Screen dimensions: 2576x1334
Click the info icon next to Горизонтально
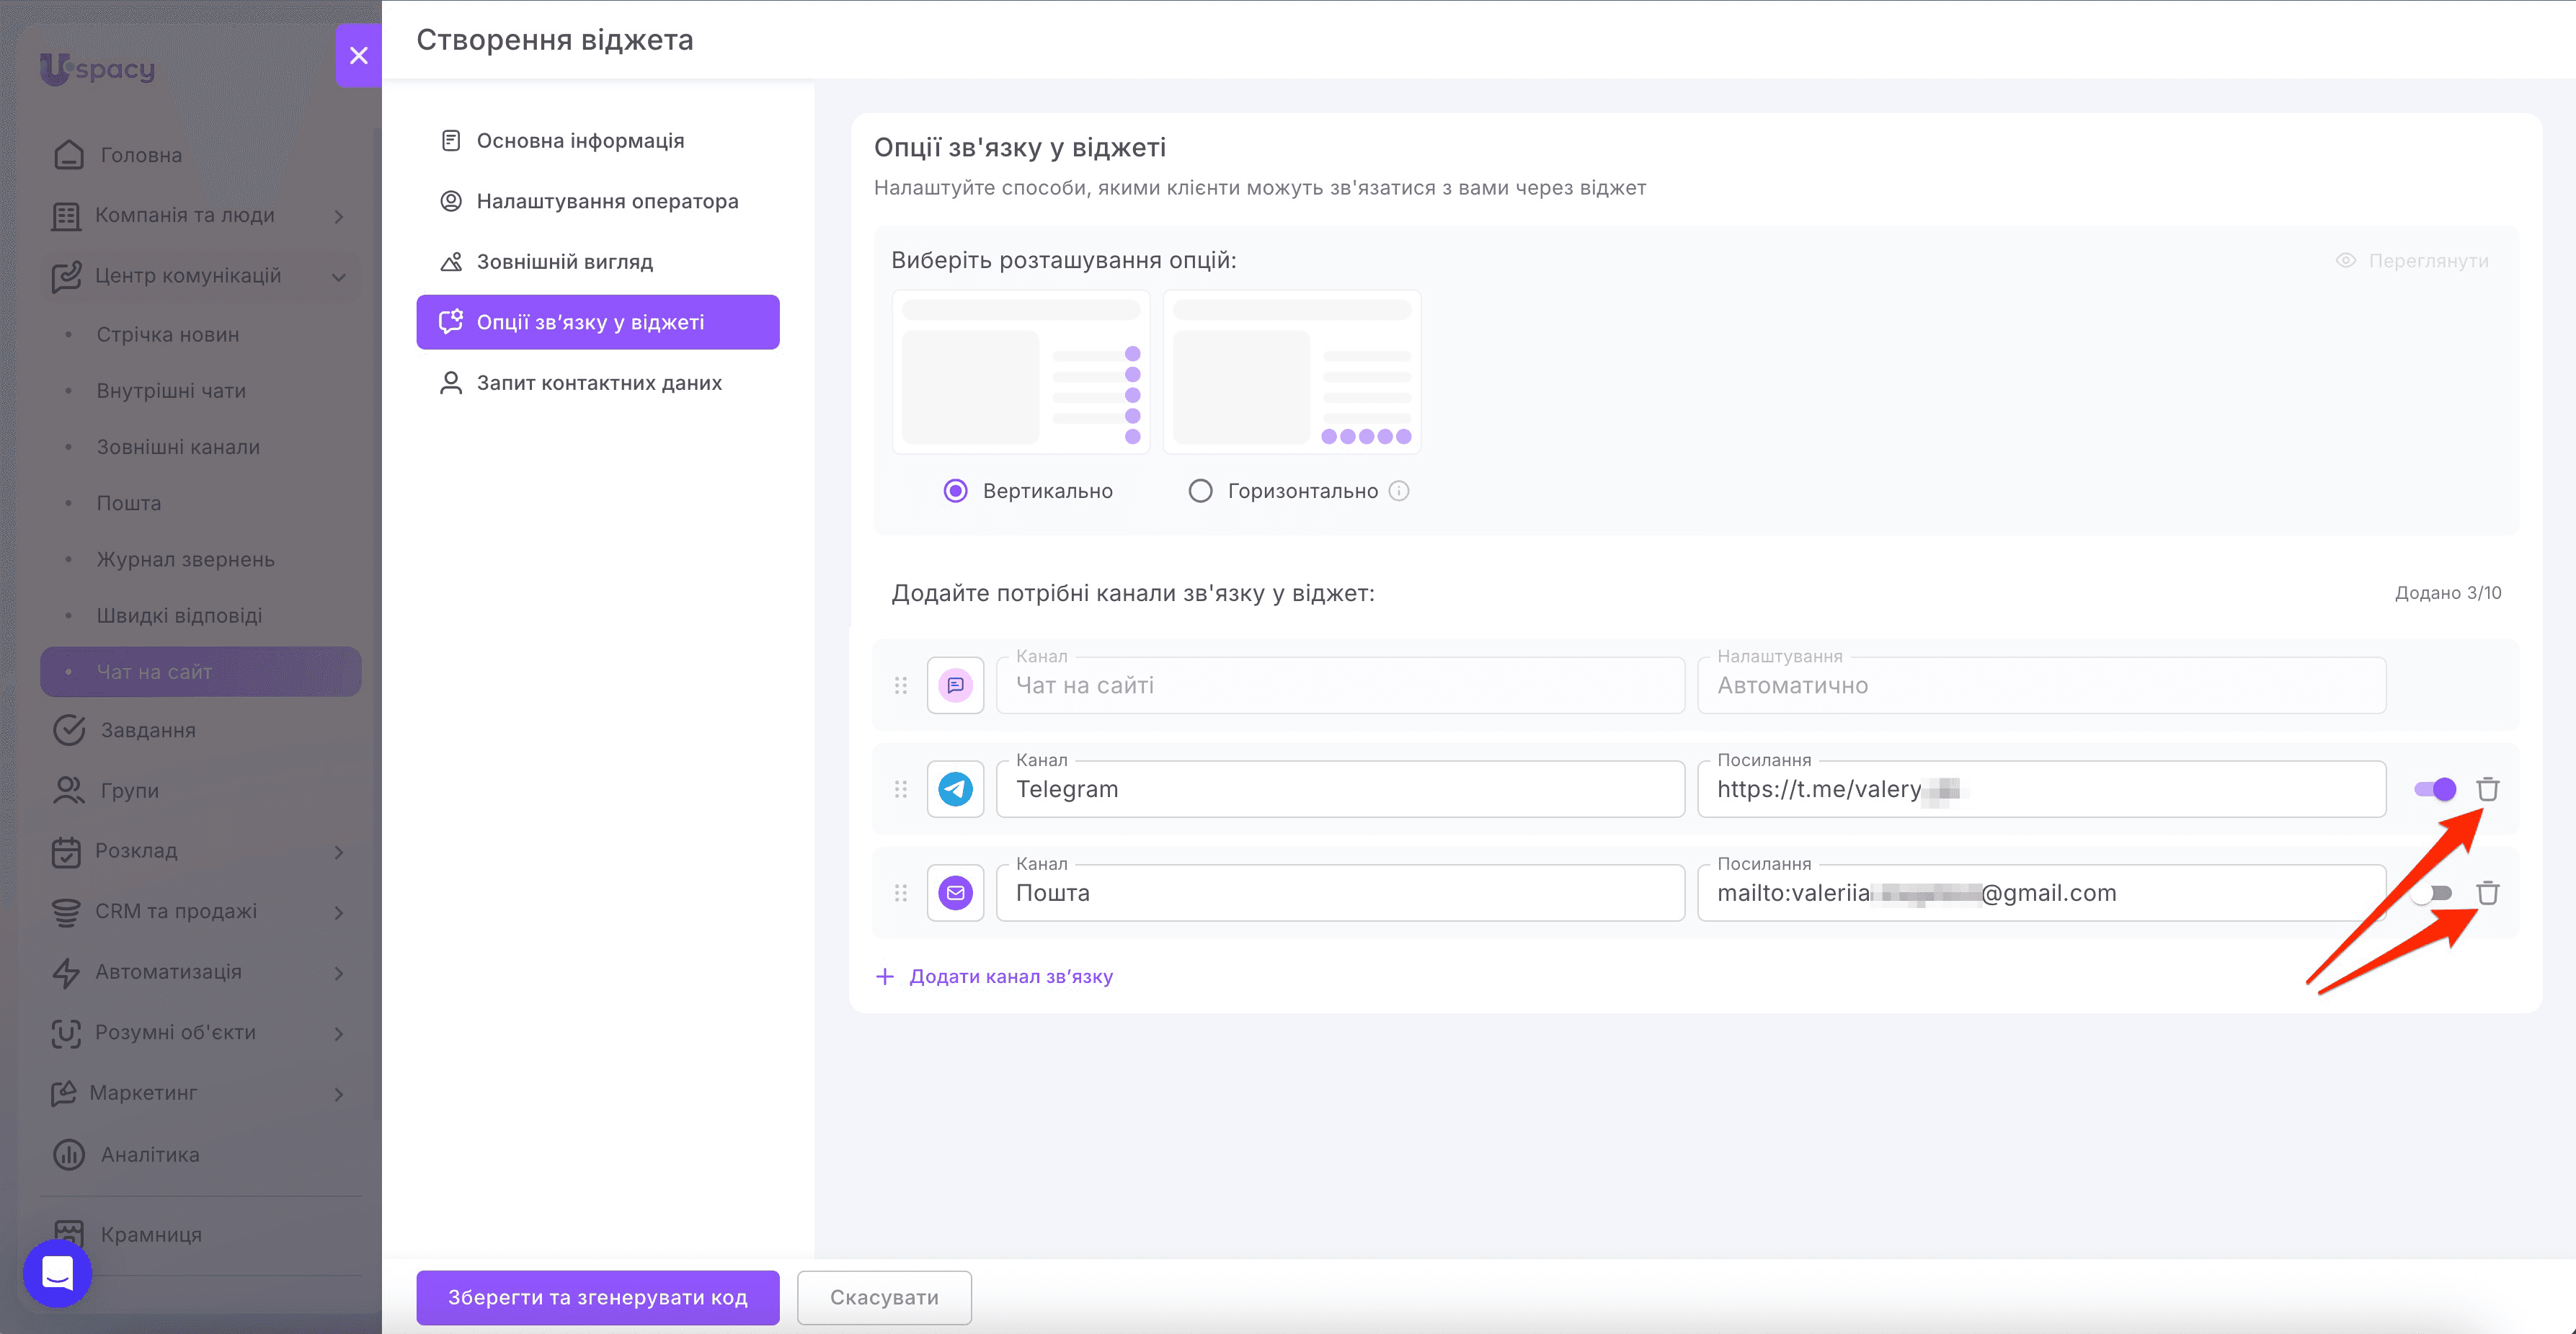tap(1399, 491)
